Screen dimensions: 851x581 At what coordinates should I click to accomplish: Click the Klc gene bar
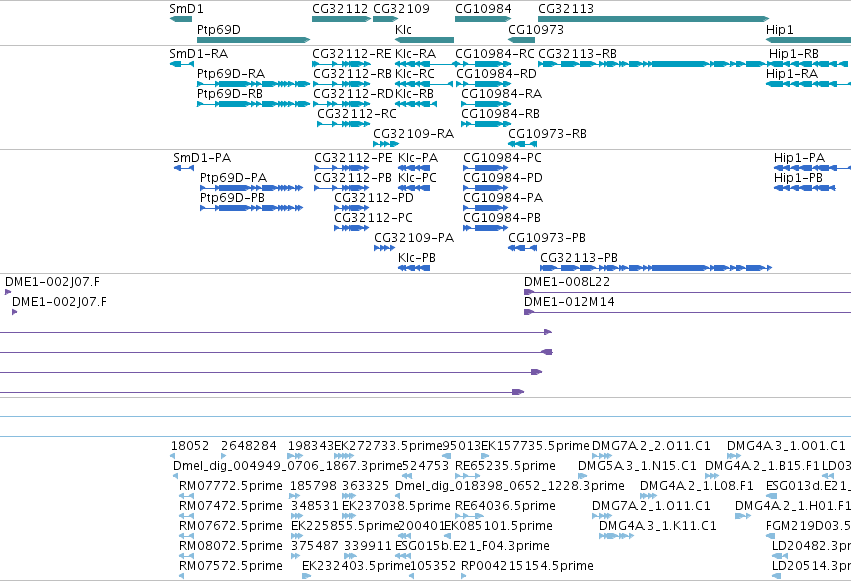[x=424, y=40]
